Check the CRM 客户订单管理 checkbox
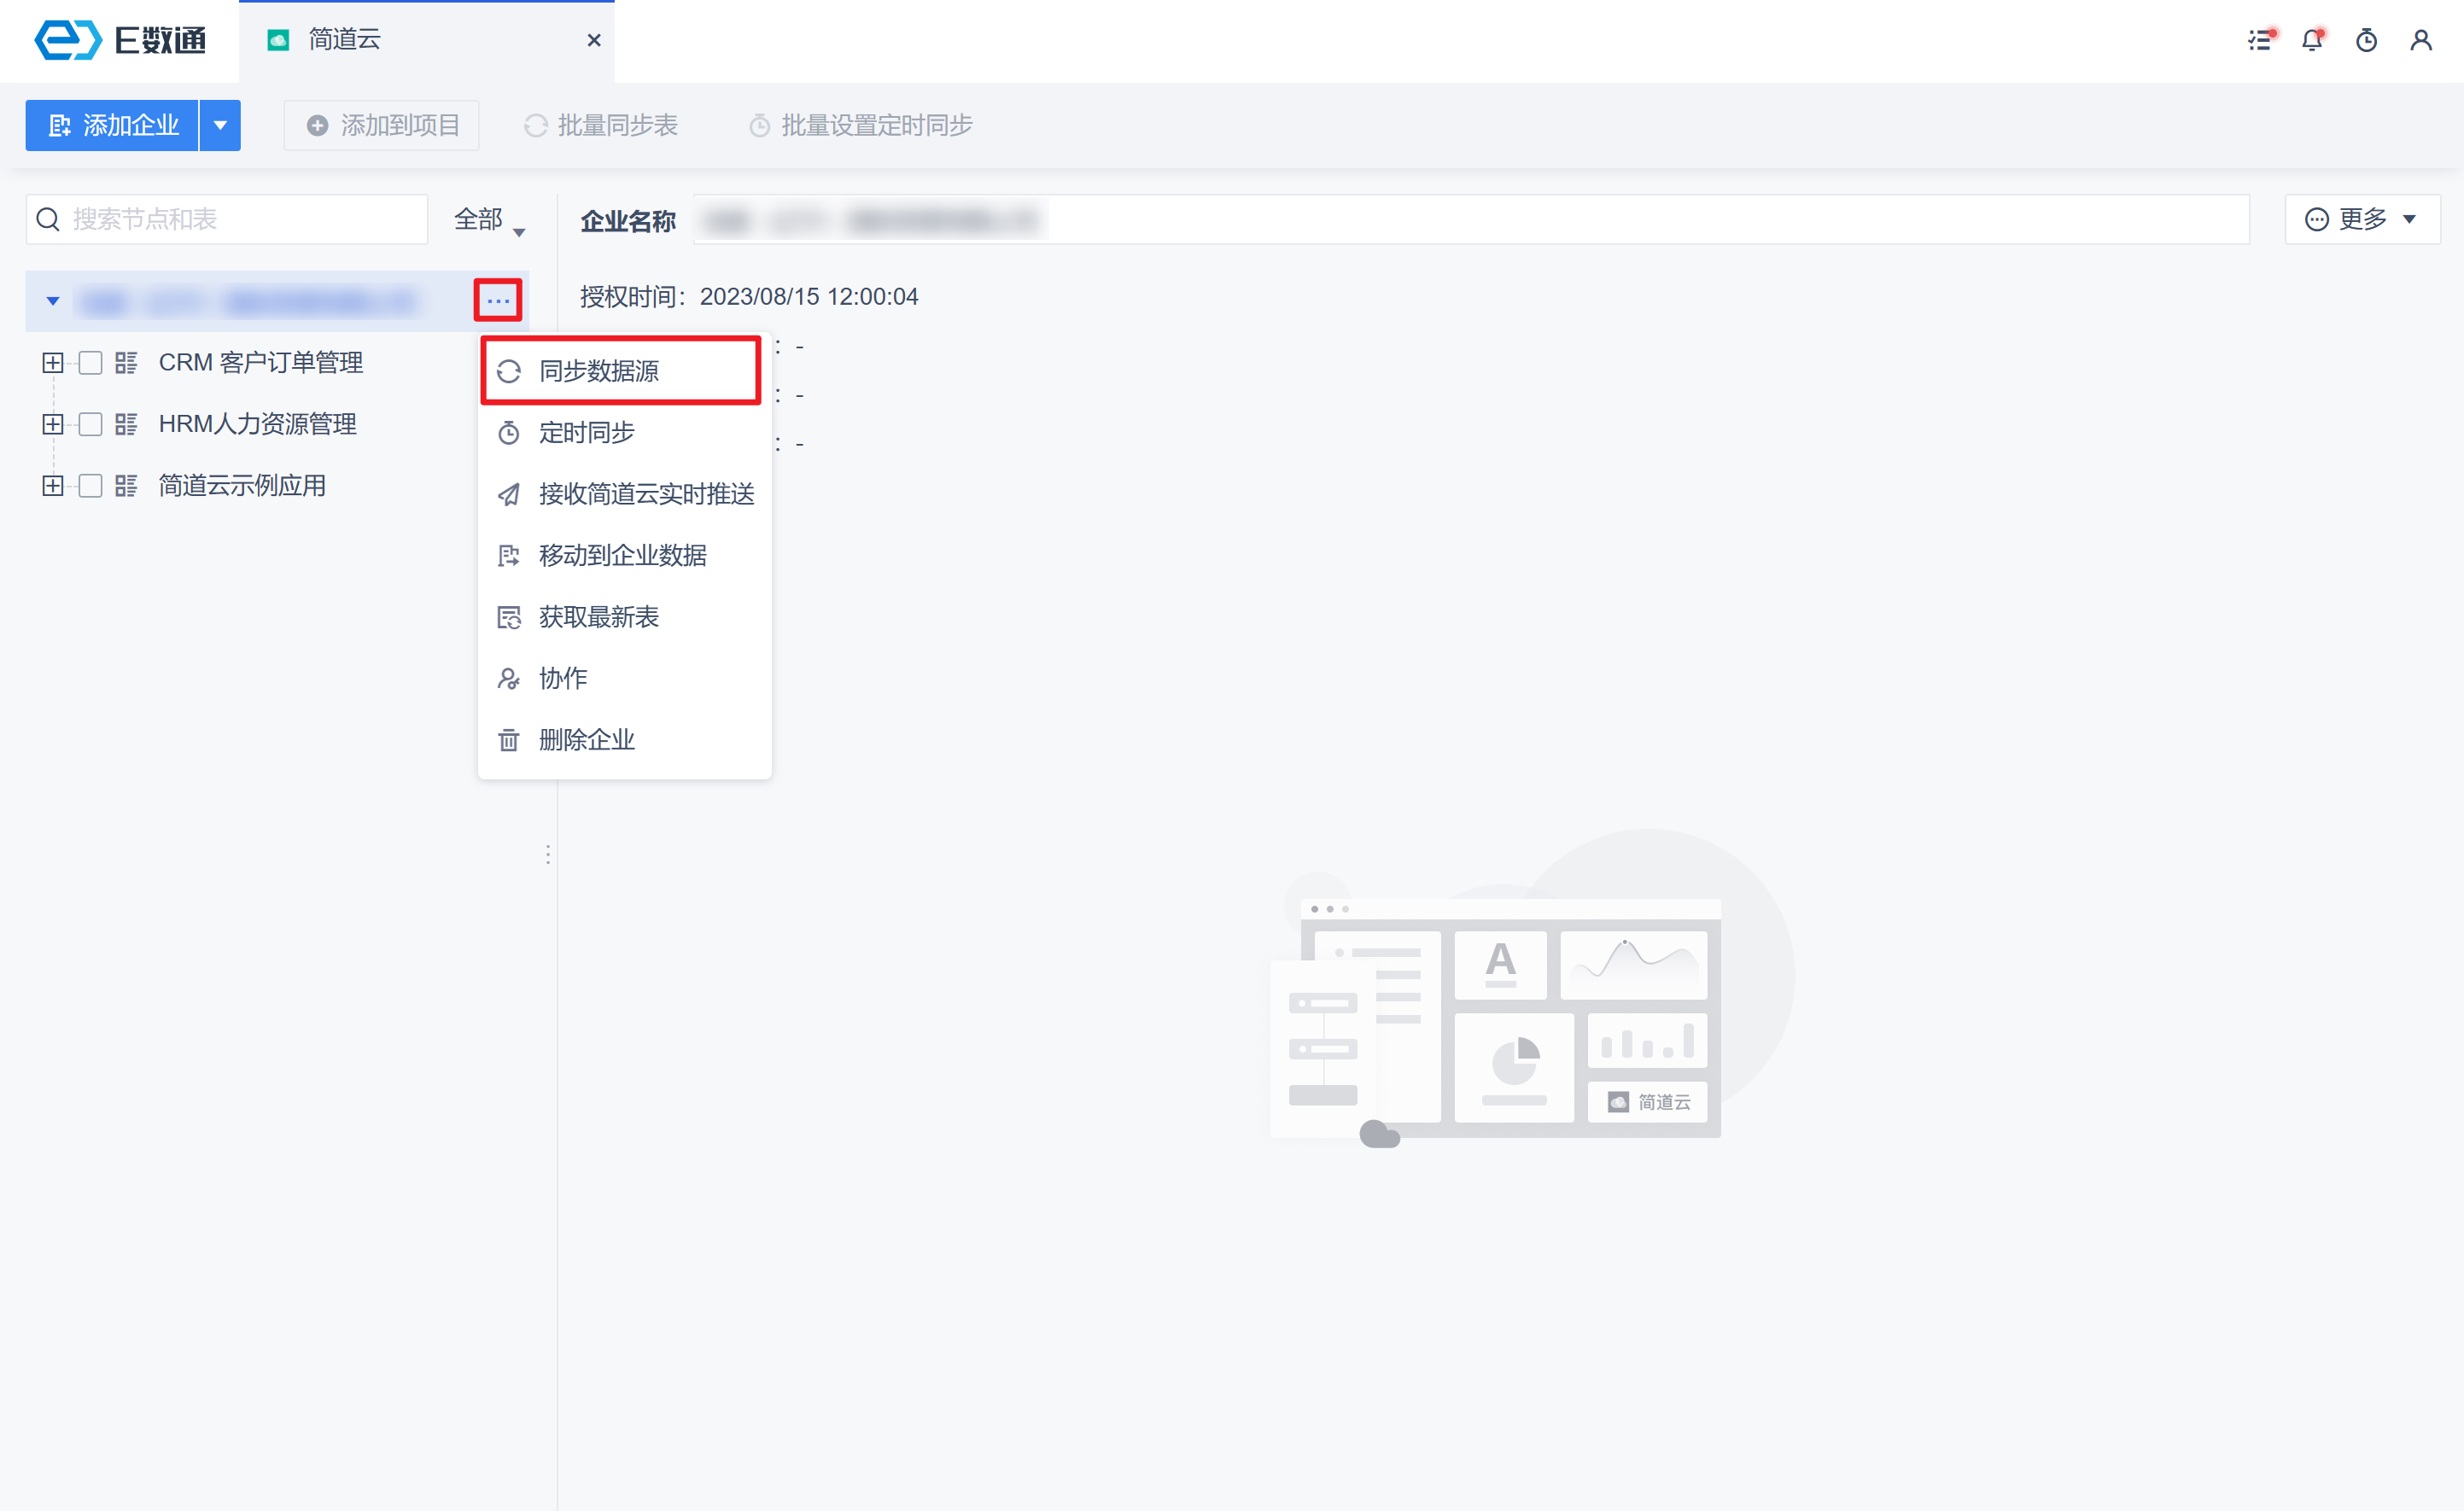 click(x=90, y=362)
